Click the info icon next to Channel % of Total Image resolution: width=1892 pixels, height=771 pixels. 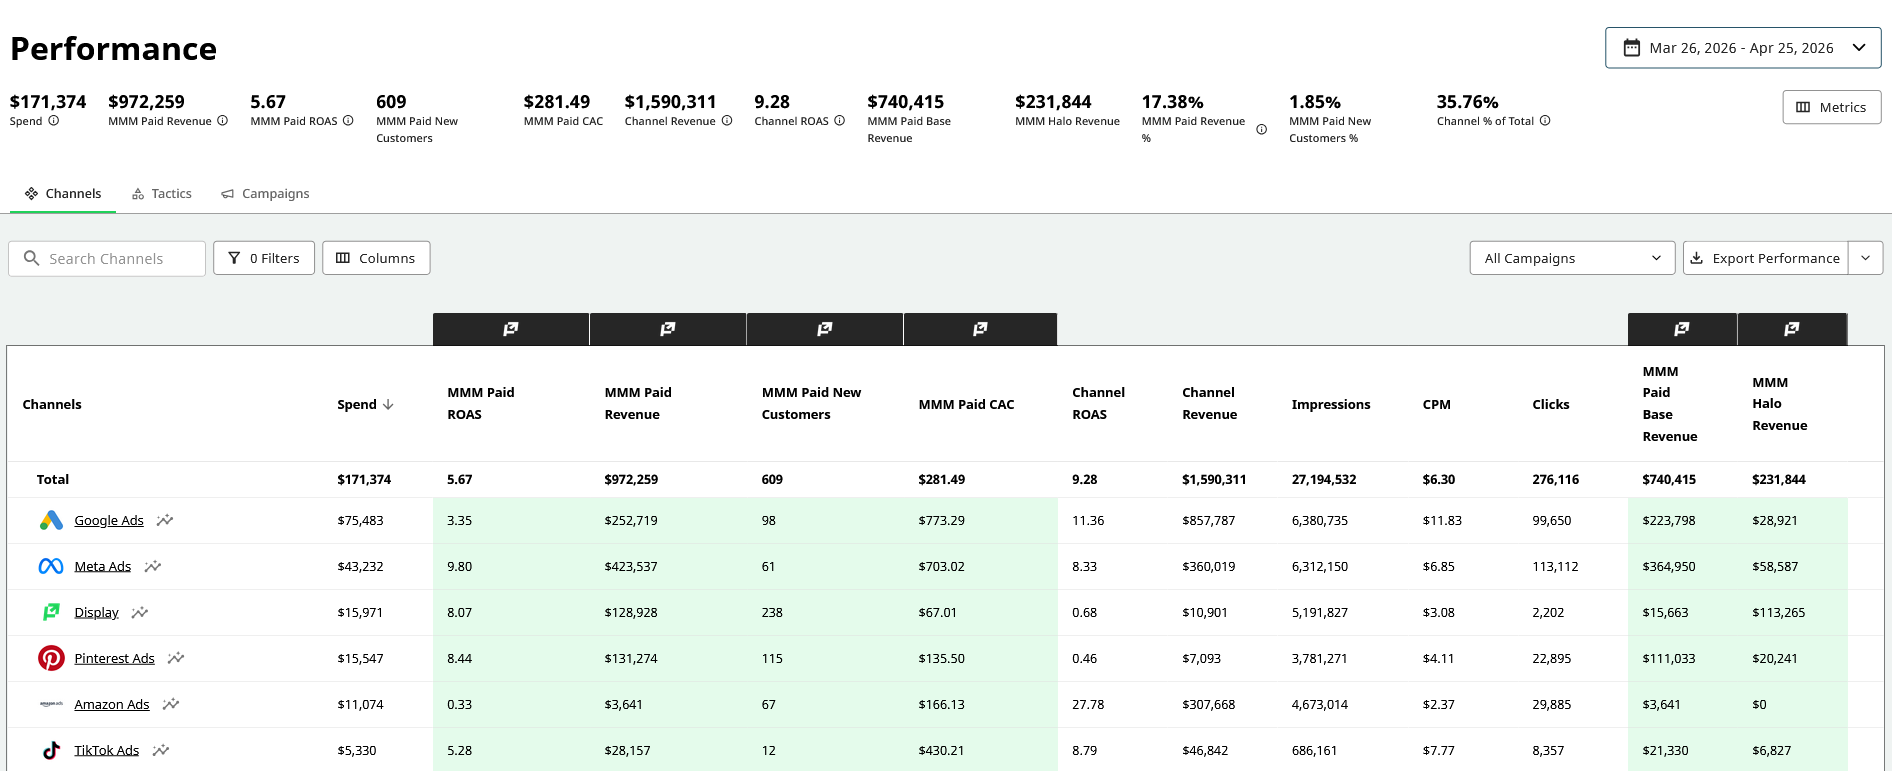(x=1545, y=121)
